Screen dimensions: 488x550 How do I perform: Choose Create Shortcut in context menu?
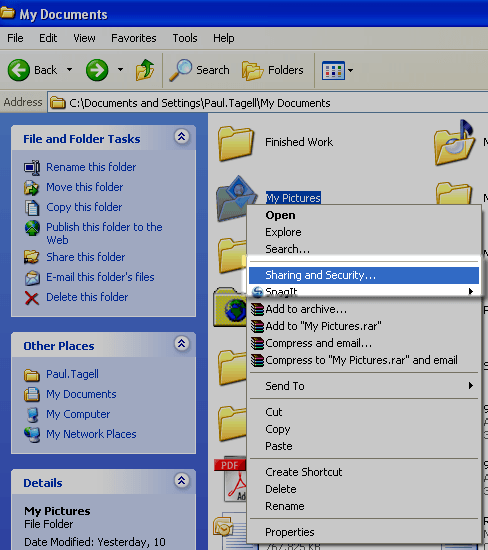tap(363, 472)
